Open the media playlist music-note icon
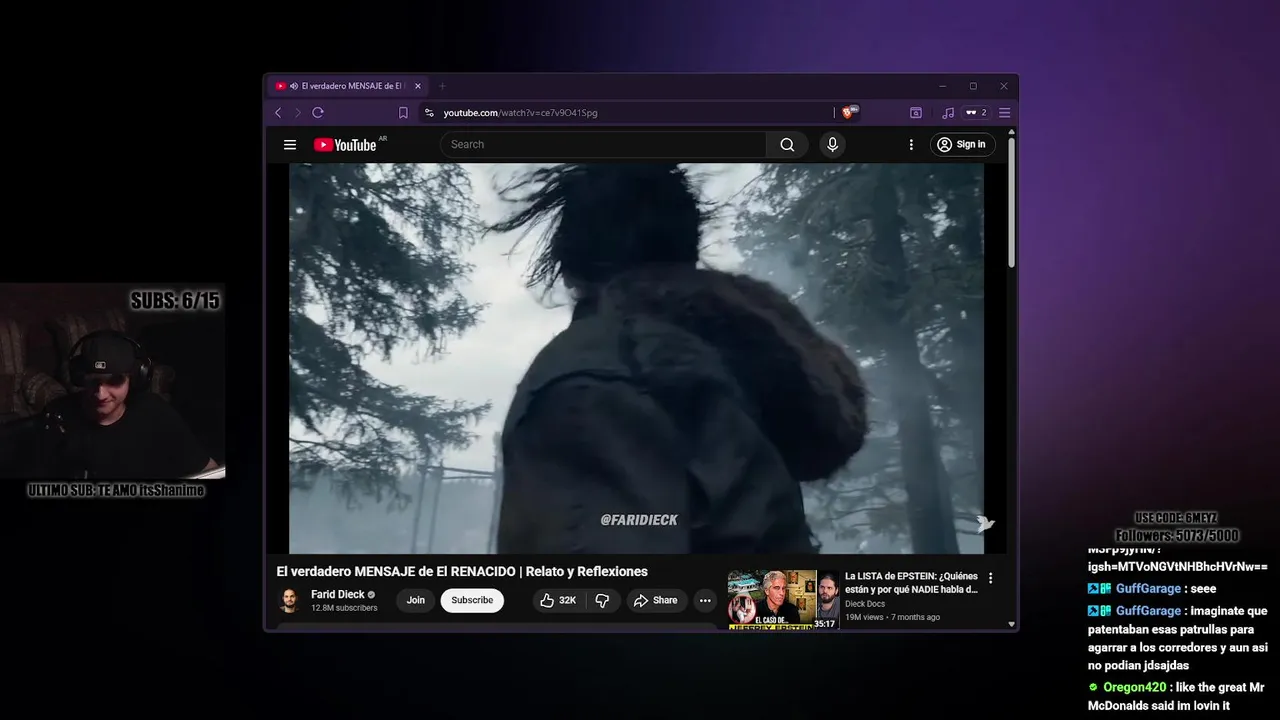 pos(948,113)
